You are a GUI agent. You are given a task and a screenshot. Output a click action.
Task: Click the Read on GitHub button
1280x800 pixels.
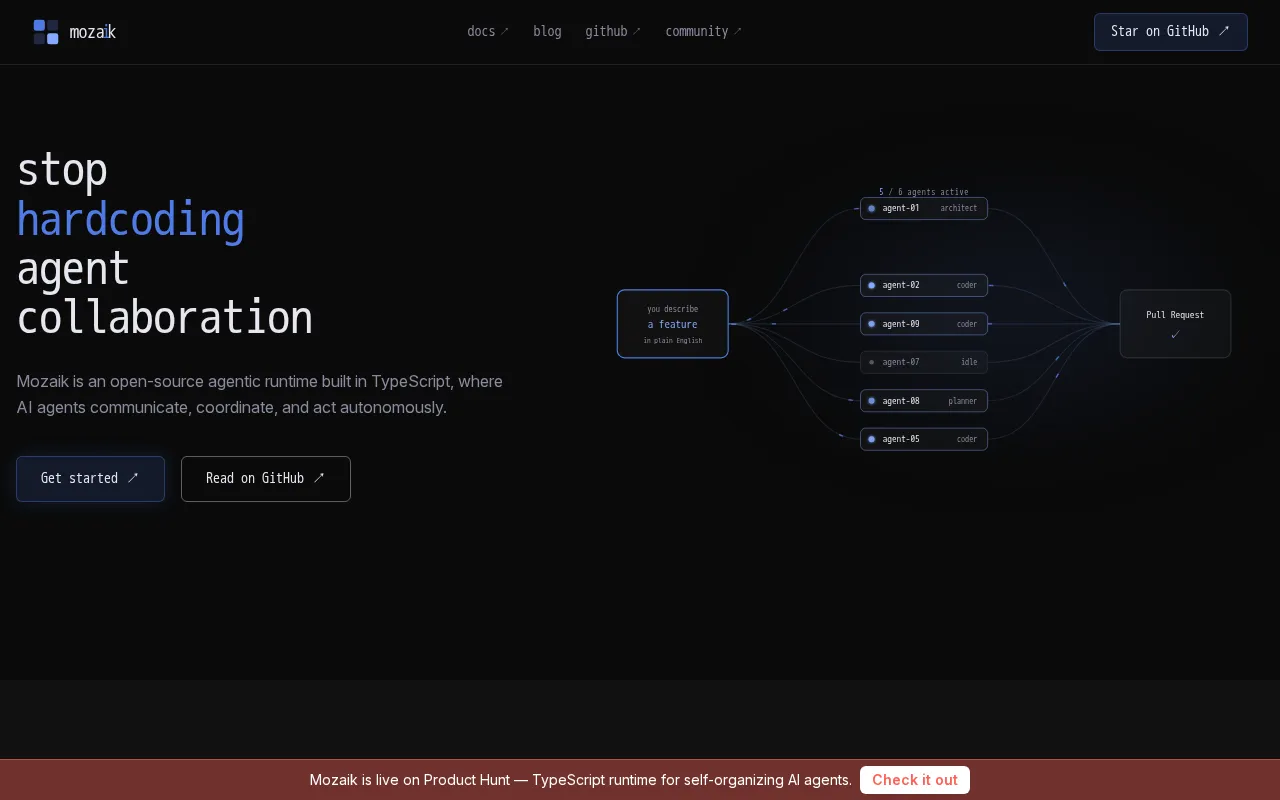(266, 479)
